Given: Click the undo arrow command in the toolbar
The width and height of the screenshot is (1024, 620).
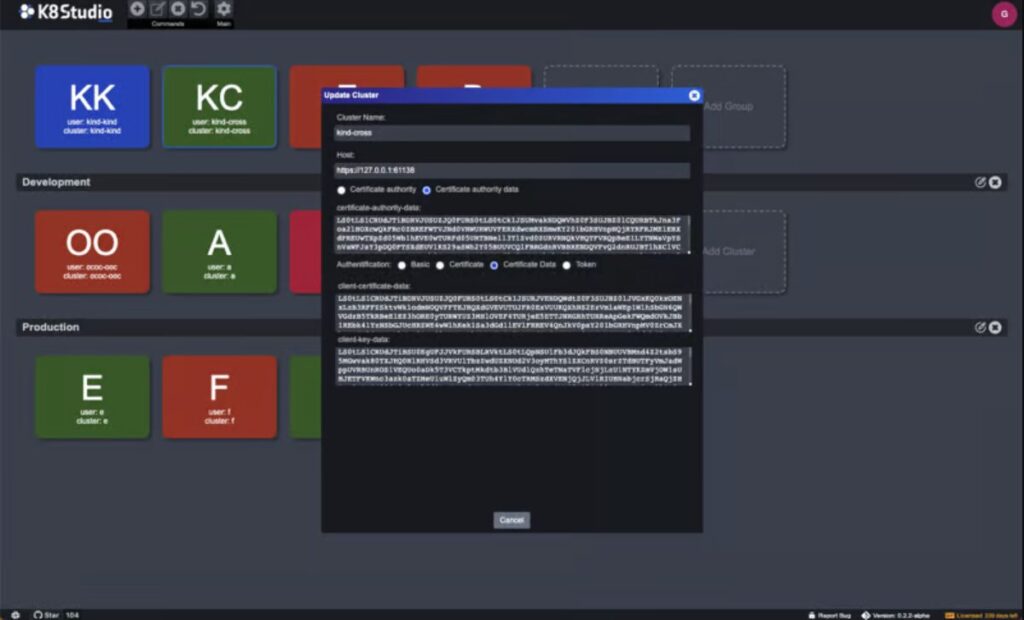Looking at the screenshot, I should click(199, 8).
